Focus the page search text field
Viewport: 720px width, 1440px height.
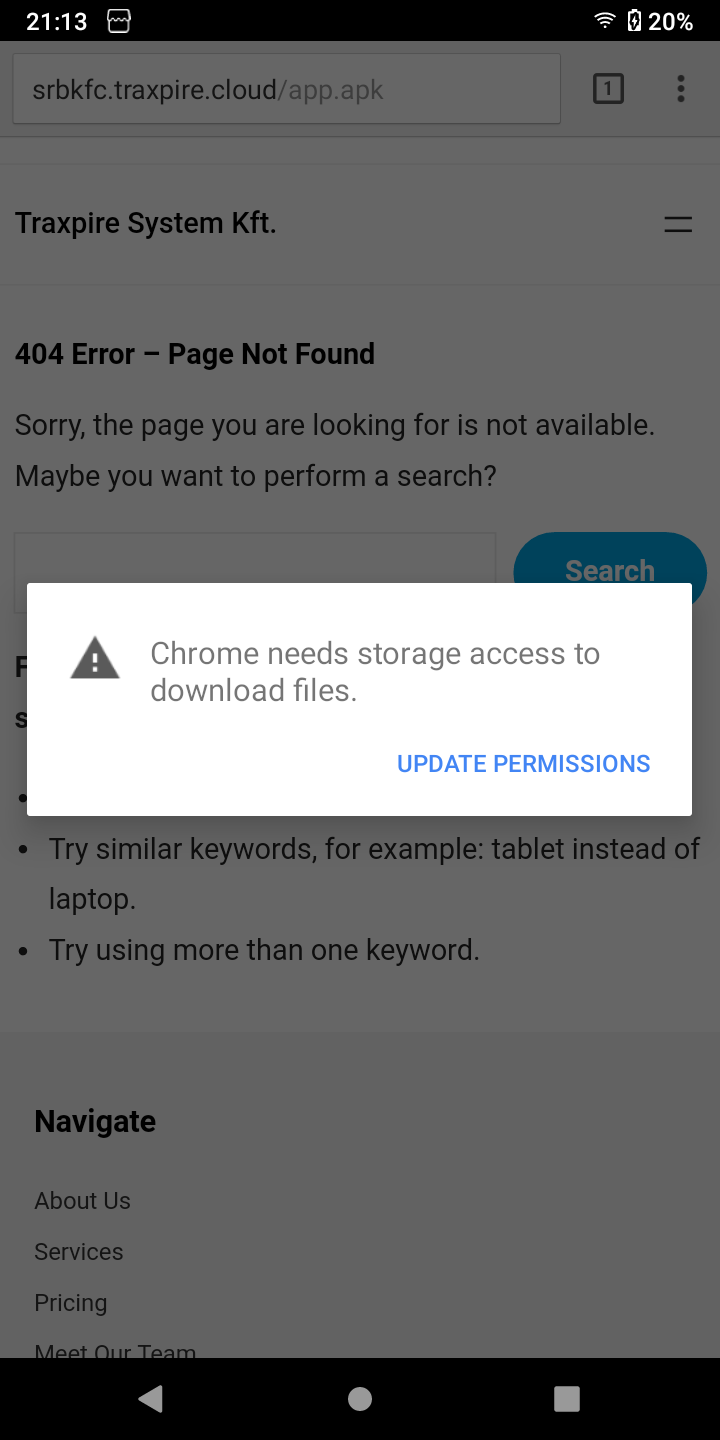click(x=255, y=560)
